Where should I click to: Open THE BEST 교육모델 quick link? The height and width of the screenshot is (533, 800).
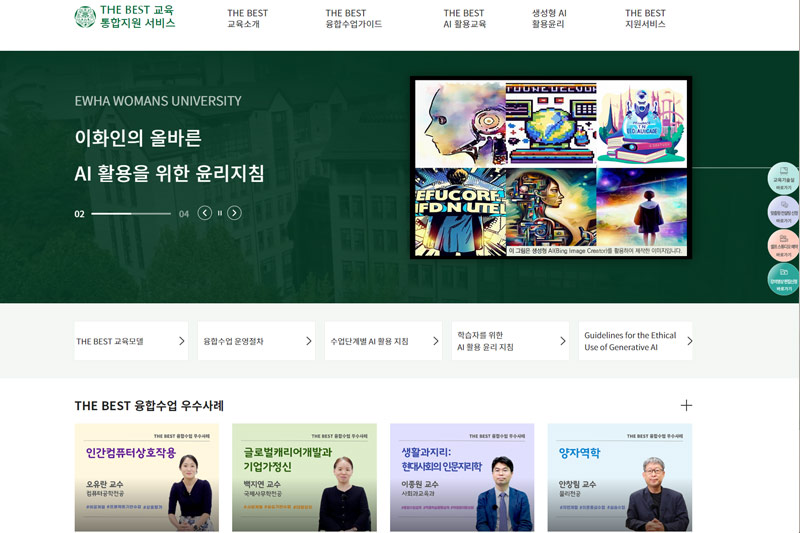coord(132,341)
